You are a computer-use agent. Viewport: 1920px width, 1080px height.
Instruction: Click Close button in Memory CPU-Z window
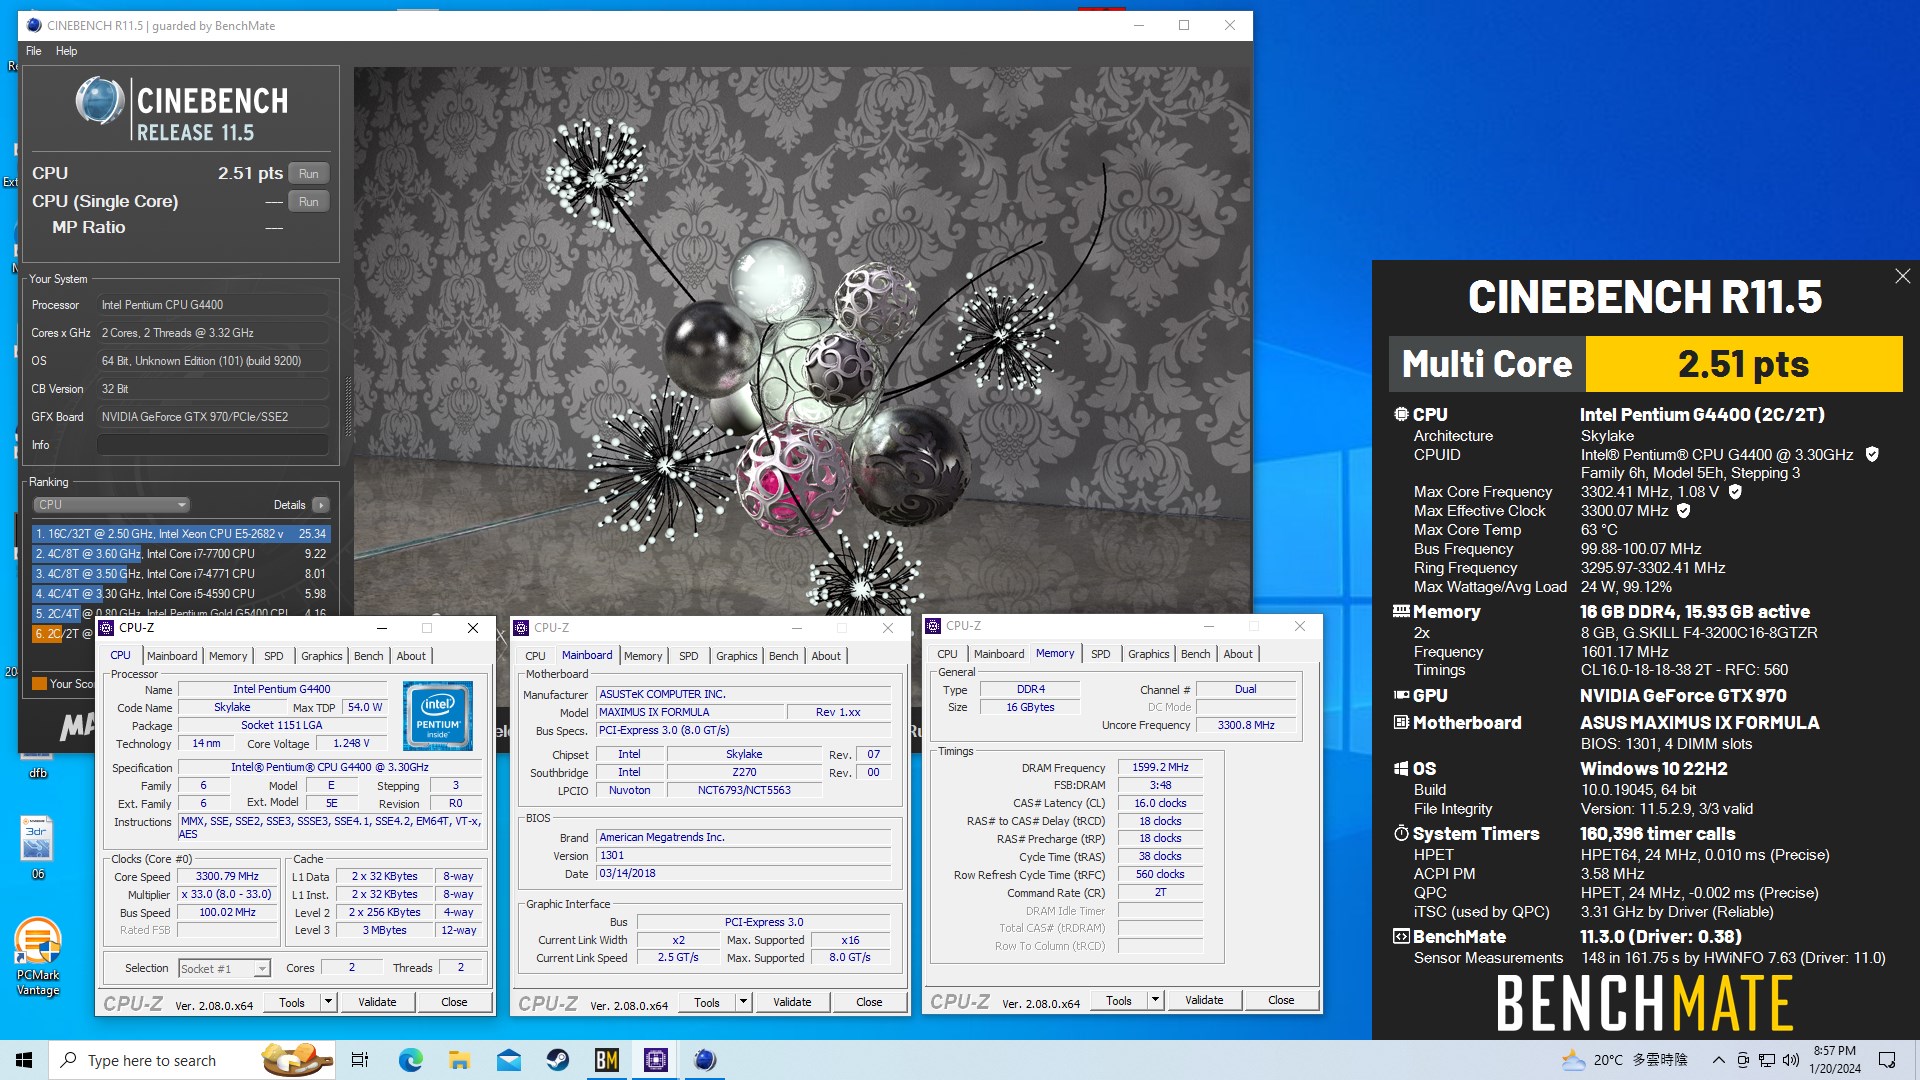1281,1000
